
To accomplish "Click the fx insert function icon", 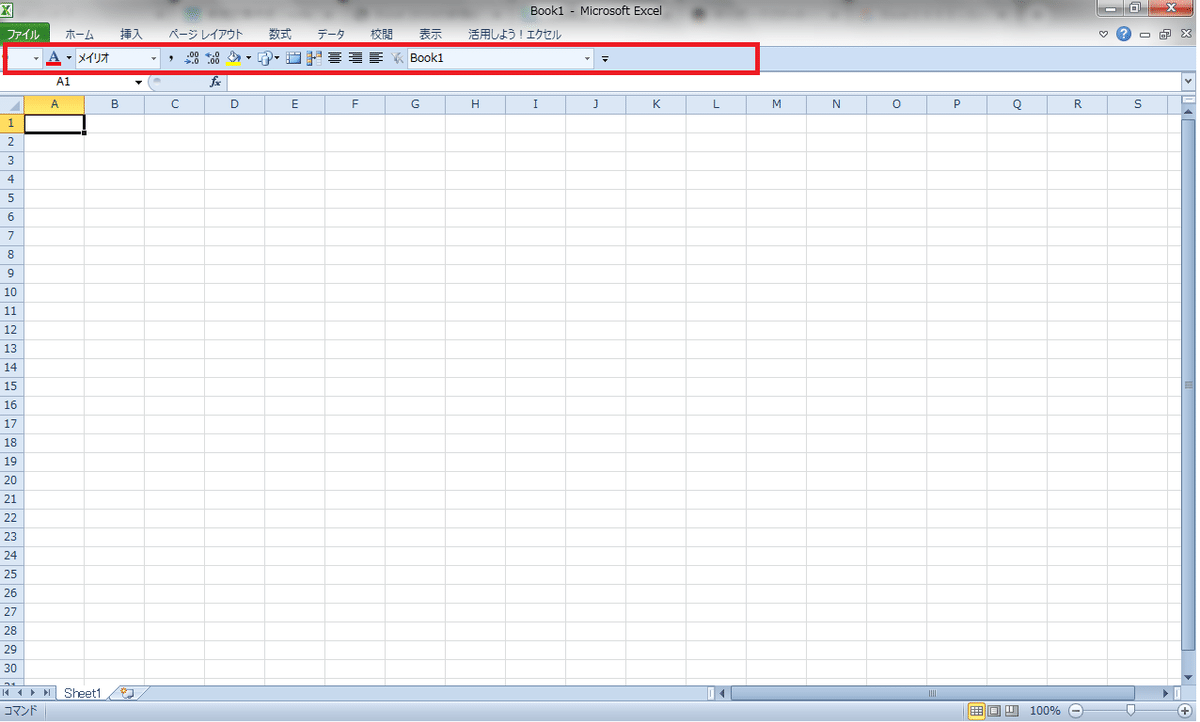I will coord(215,82).
